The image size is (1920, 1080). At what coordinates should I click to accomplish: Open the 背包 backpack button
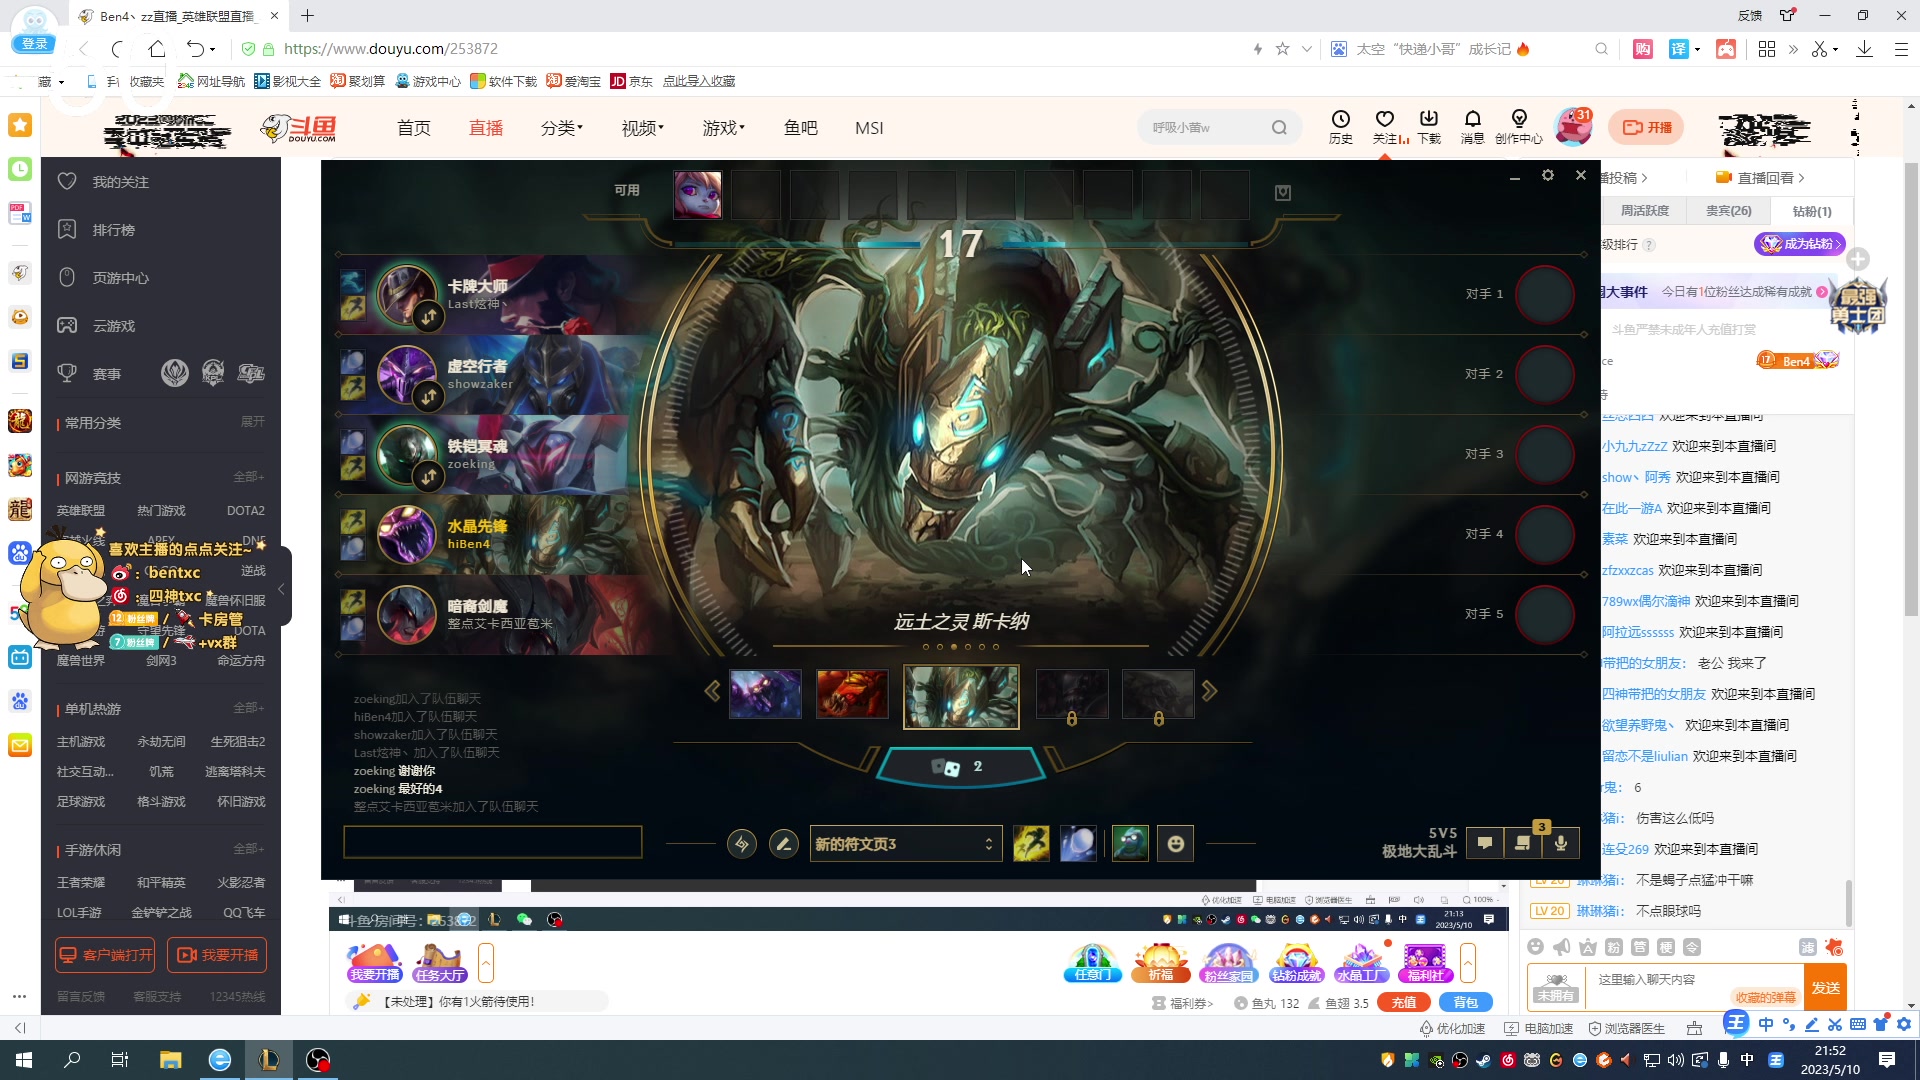[x=1466, y=1002]
